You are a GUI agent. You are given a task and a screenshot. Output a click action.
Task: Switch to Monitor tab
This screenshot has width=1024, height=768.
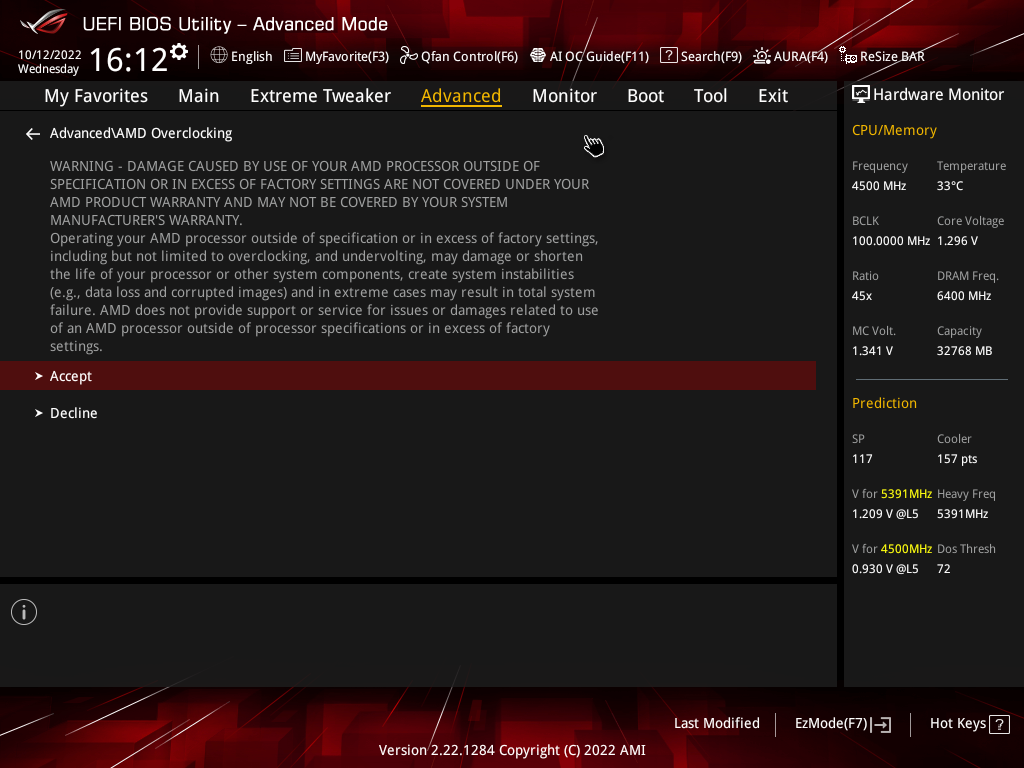(564, 96)
